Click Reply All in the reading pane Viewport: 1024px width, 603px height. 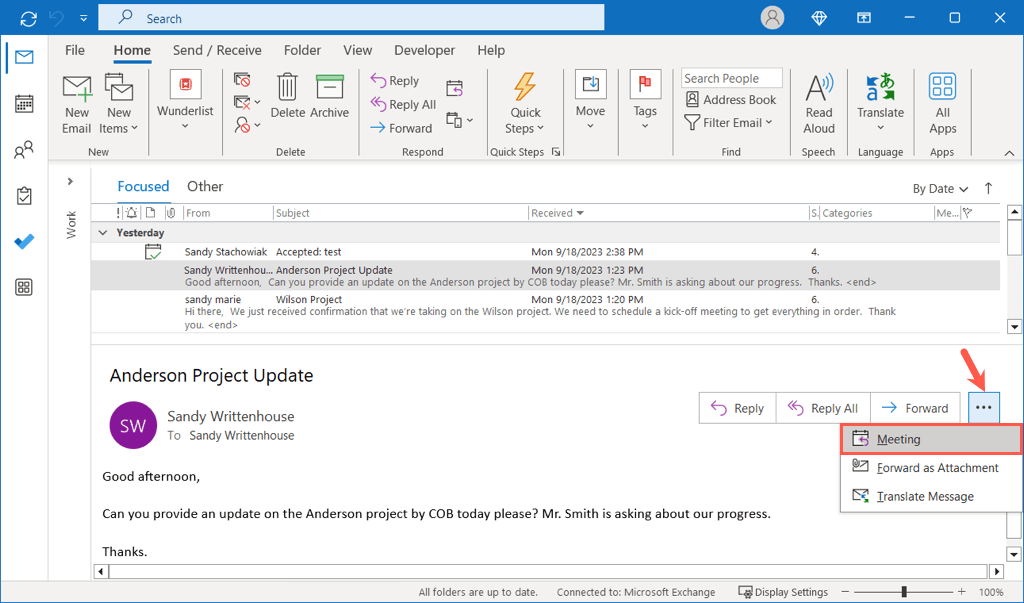click(823, 408)
